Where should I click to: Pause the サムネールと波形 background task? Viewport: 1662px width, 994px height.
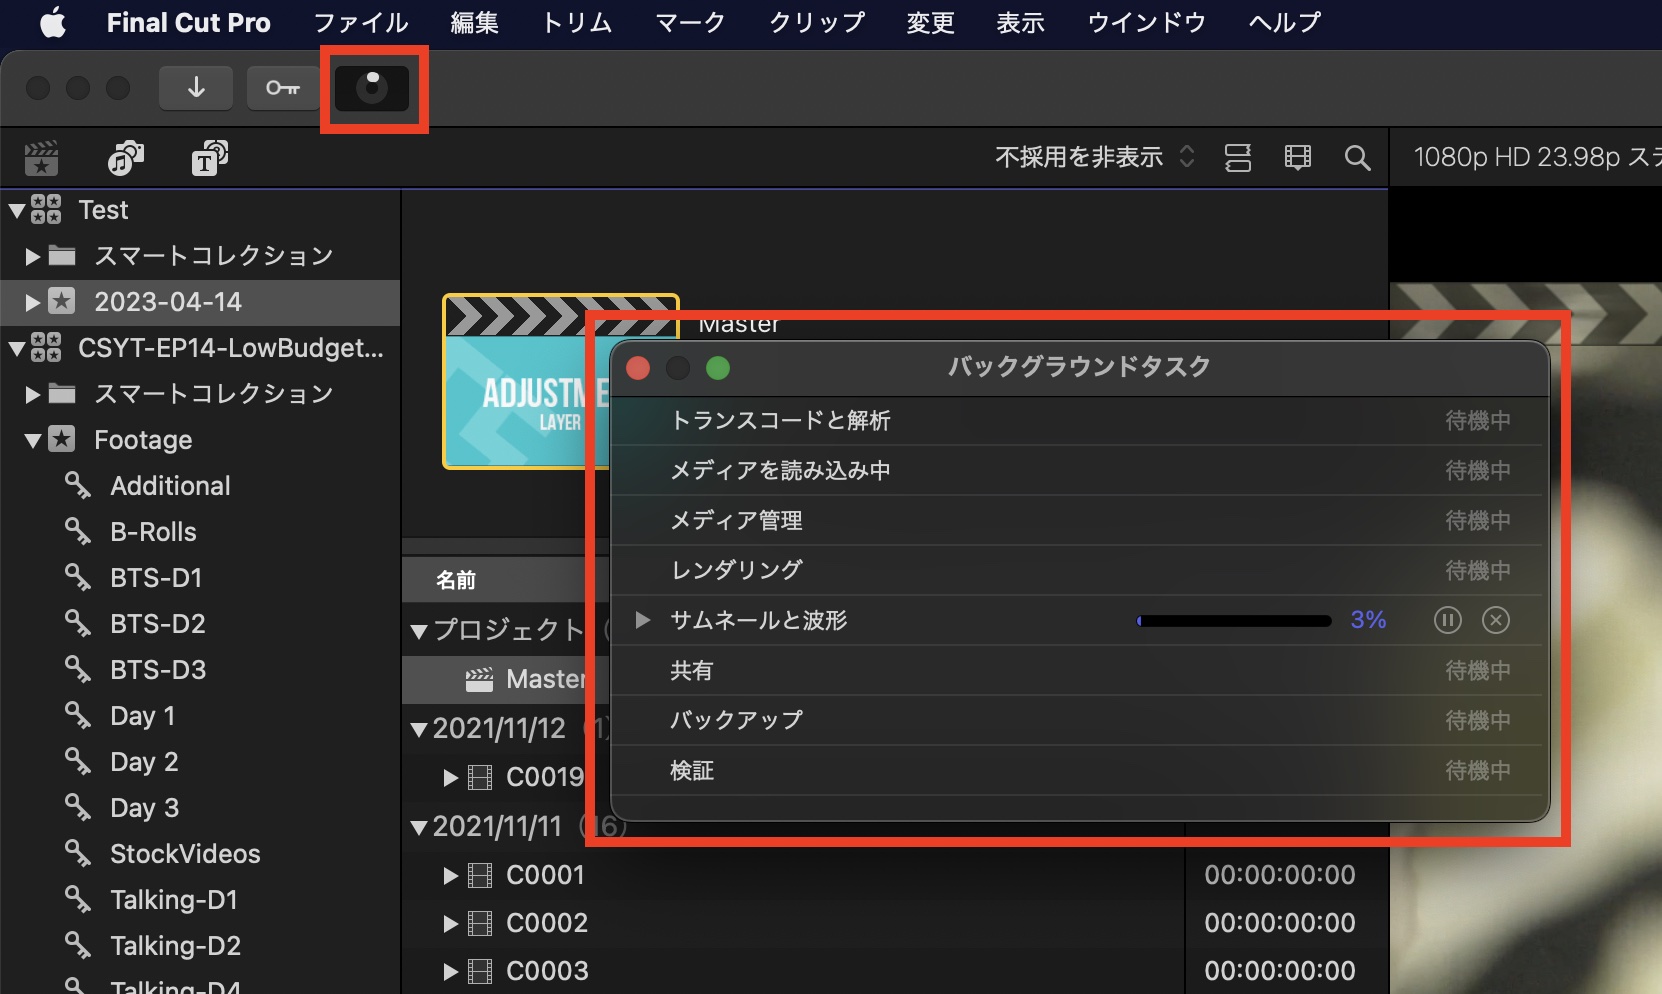[1447, 620]
